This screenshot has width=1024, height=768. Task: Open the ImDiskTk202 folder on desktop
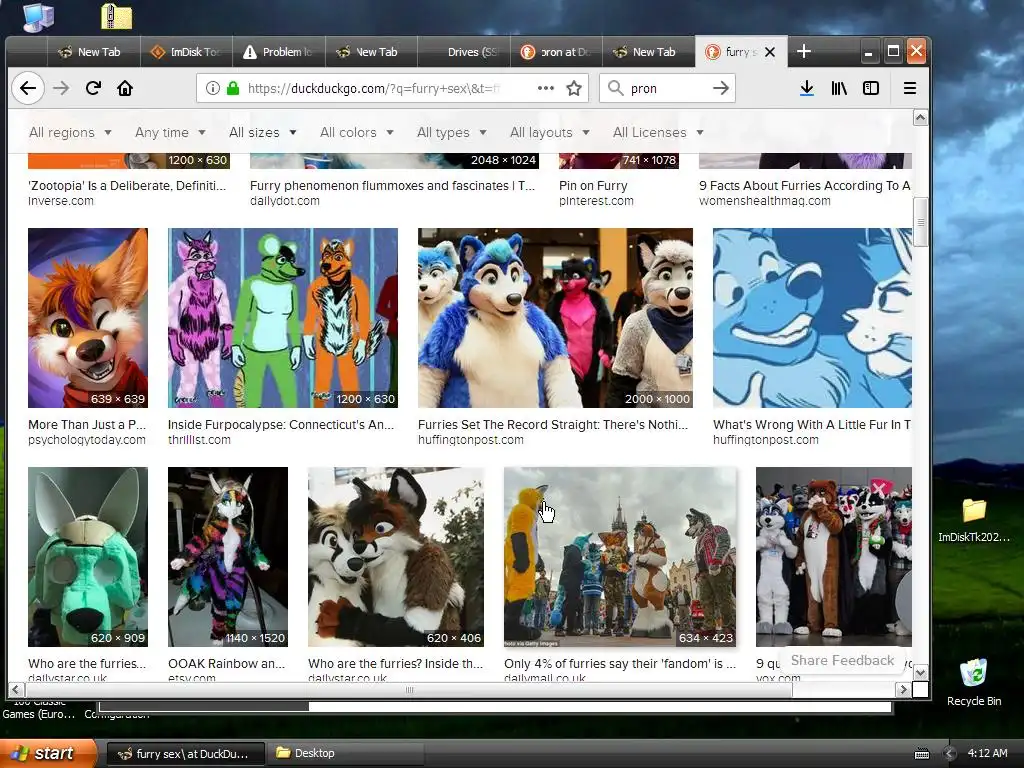tap(974, 520)
